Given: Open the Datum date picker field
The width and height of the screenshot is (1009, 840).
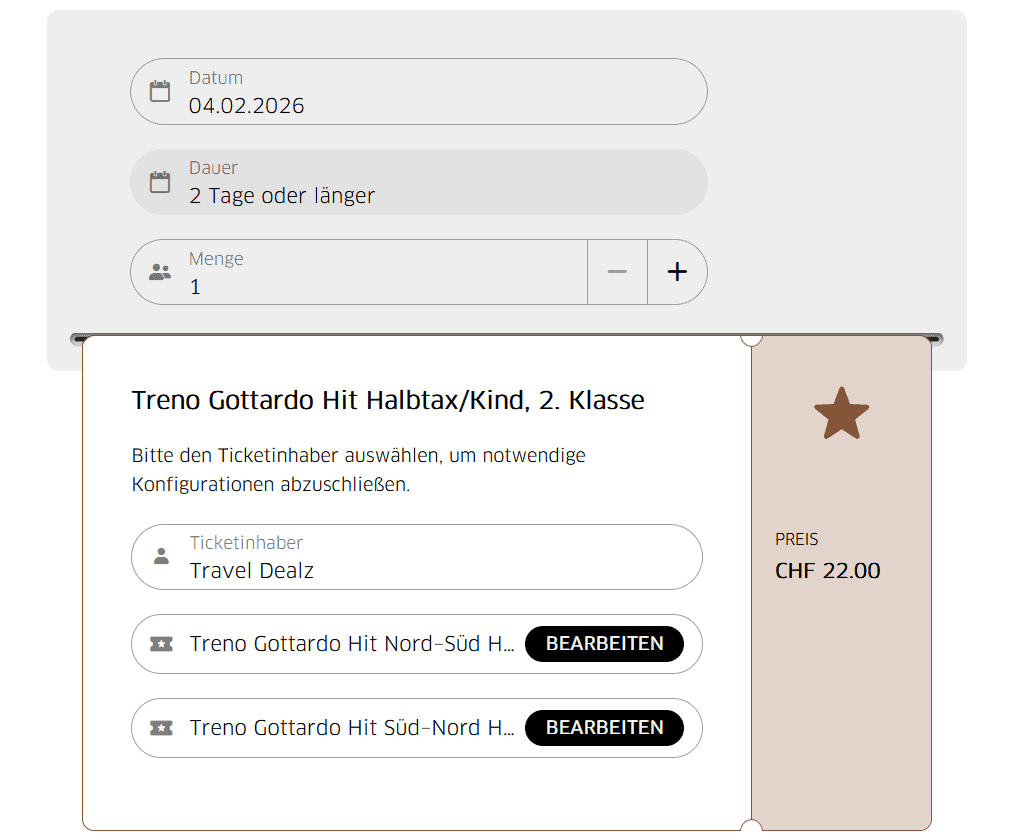Looking at the screenshot, I should click(x=418, y=92).
